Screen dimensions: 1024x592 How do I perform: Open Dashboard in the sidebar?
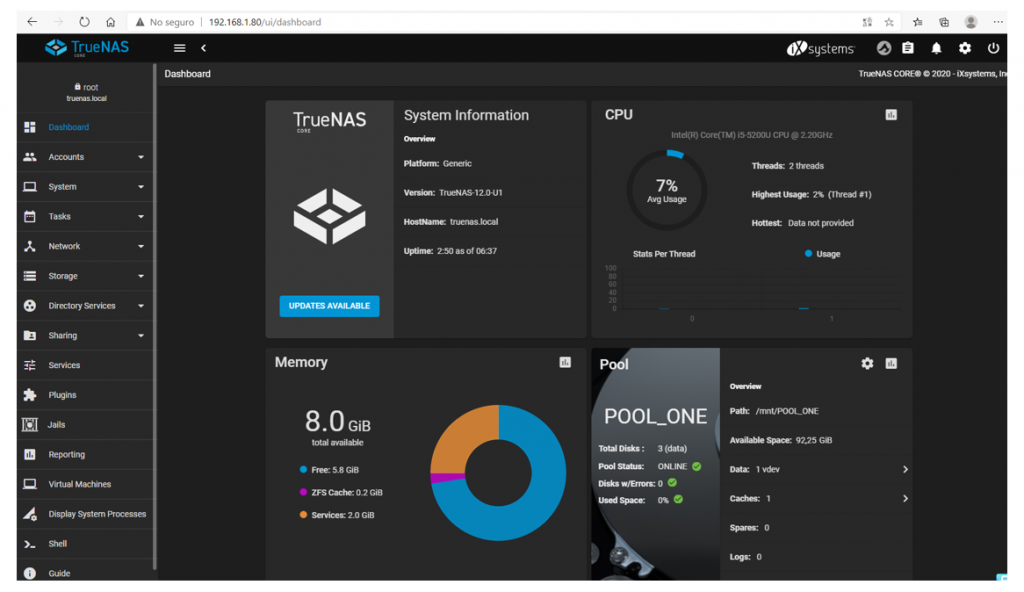[x=85, y=127]
